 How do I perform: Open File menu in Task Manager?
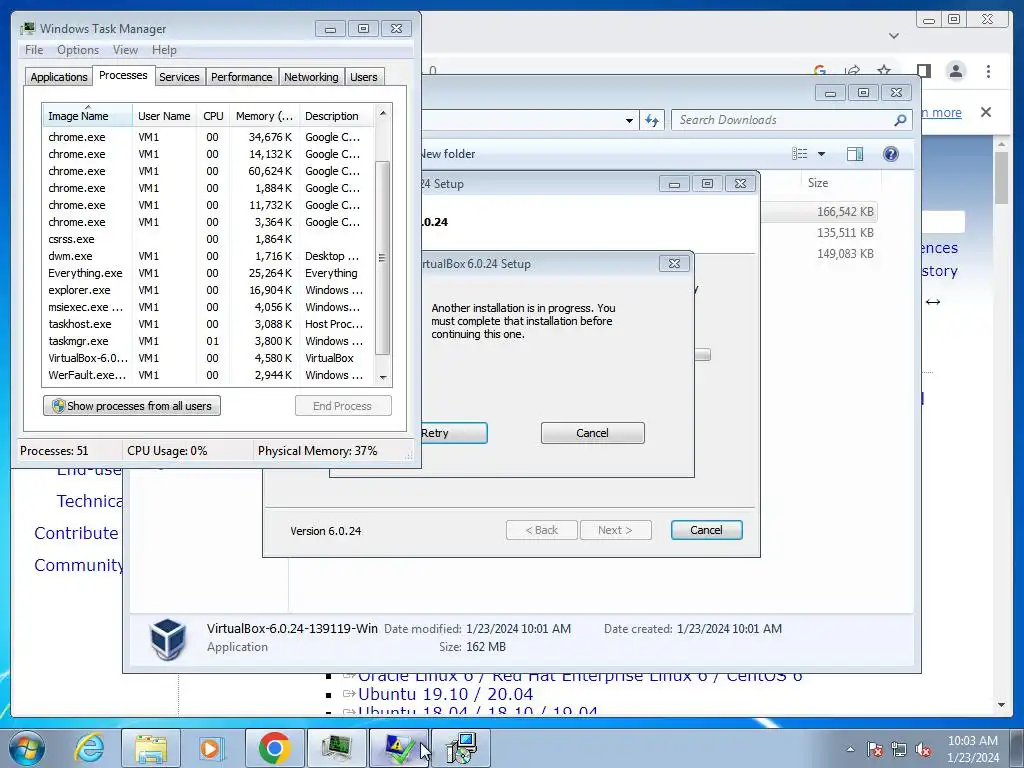point(34,50)
